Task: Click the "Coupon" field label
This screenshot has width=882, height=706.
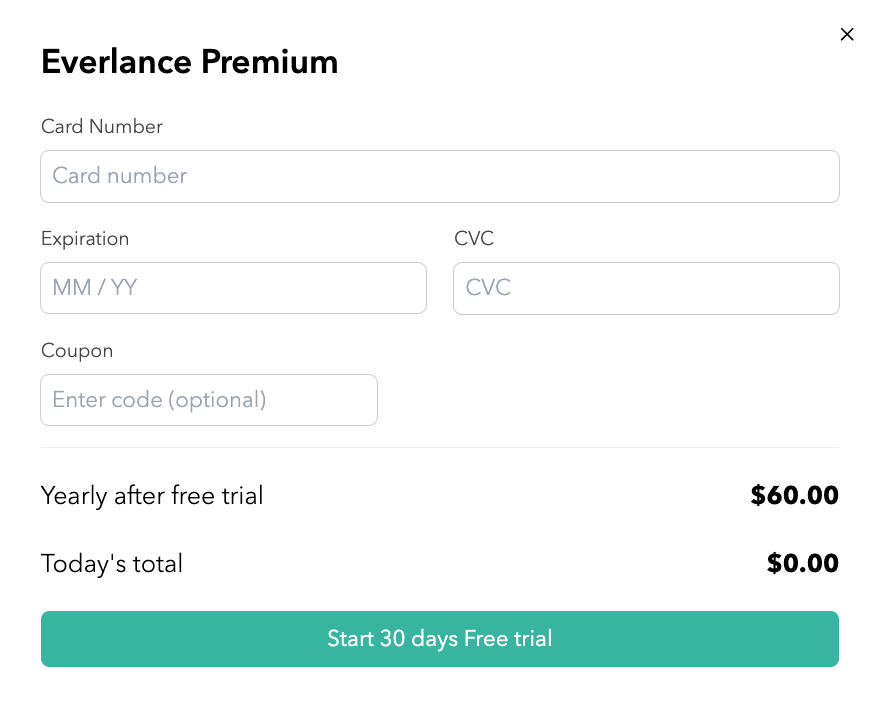Action: click(77, 351)
